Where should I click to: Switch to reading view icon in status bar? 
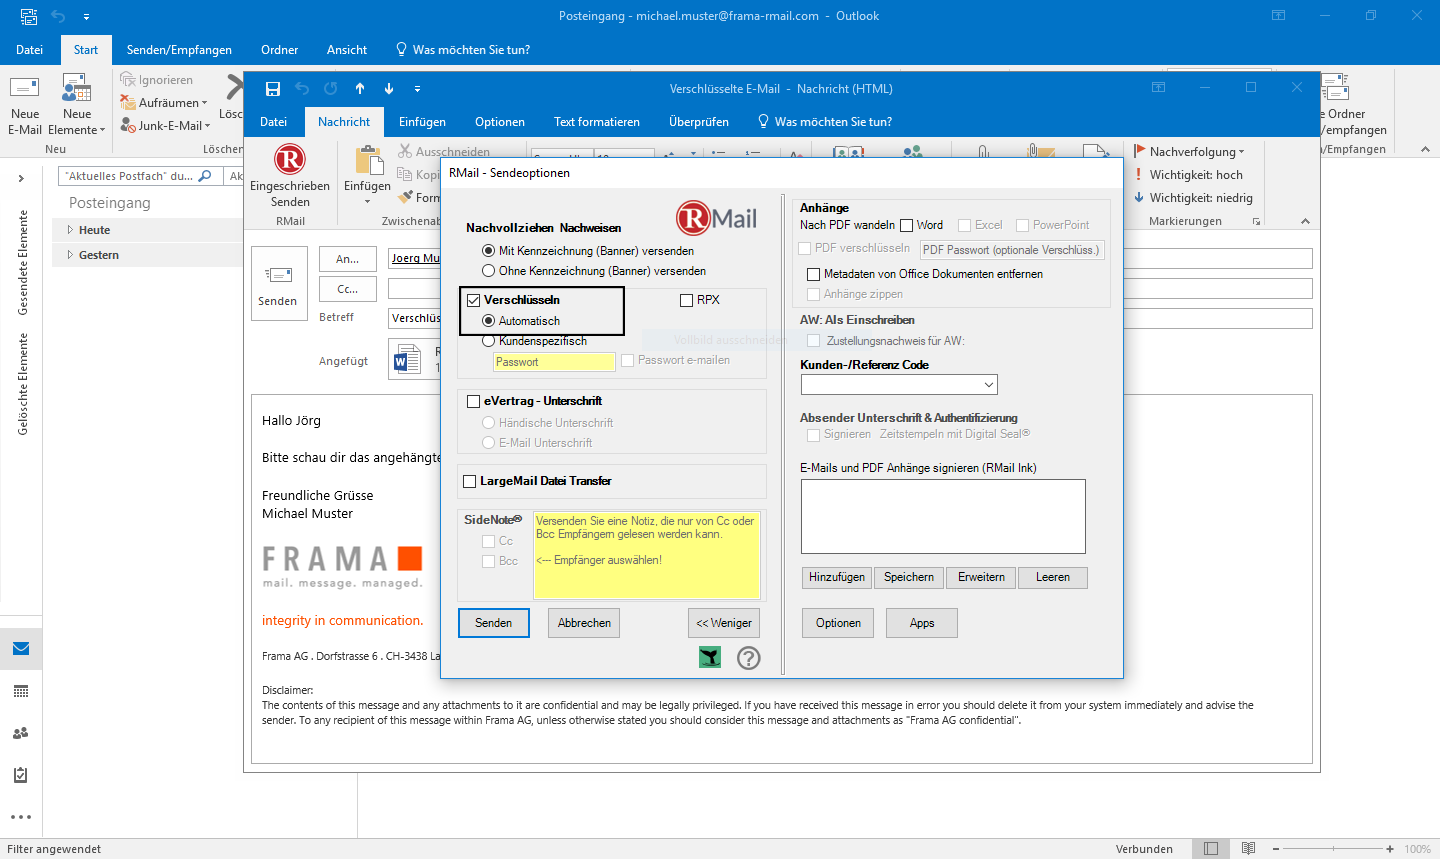[1248, 848]
